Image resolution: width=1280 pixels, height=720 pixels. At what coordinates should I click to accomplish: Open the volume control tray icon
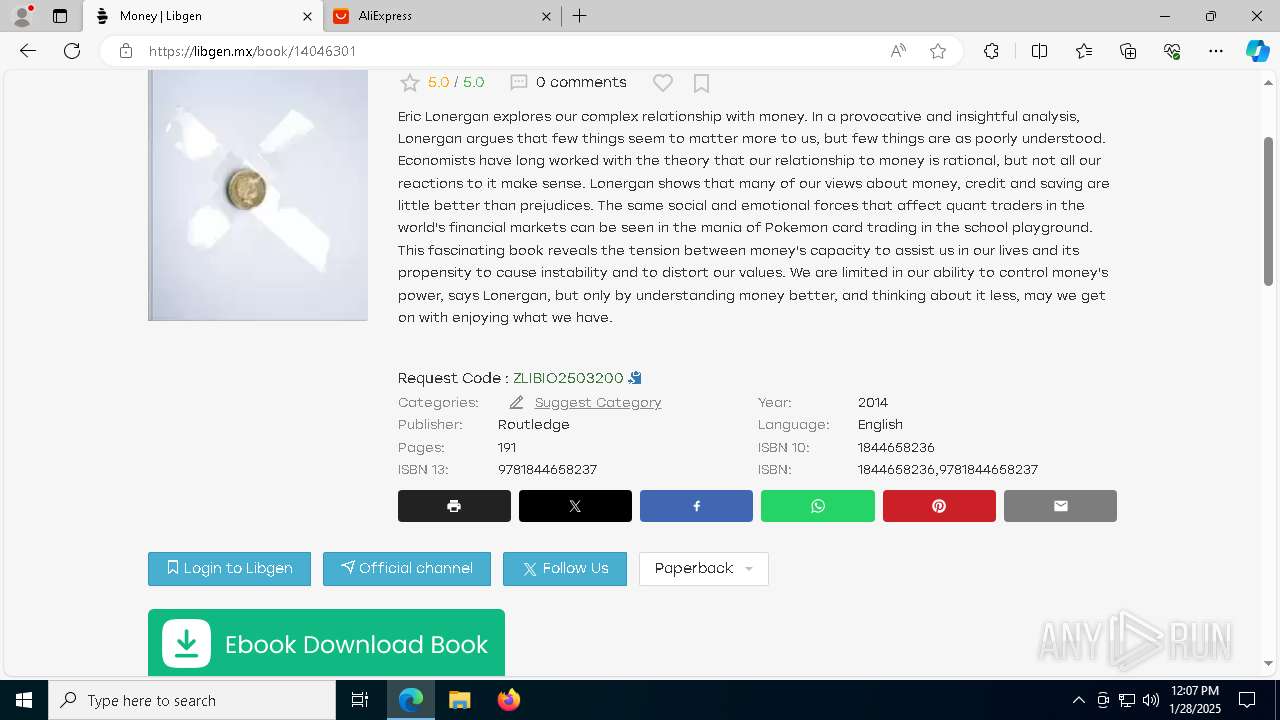click(x=1151, y=700)
